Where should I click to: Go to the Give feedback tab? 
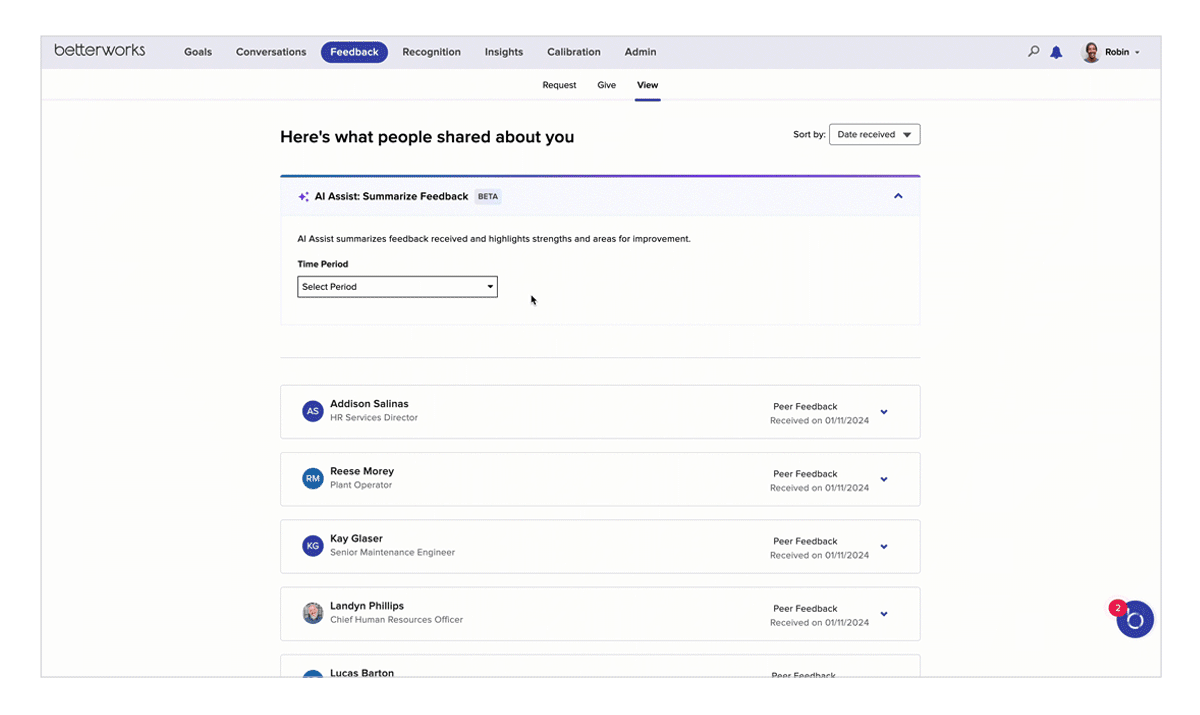[606, 85]
